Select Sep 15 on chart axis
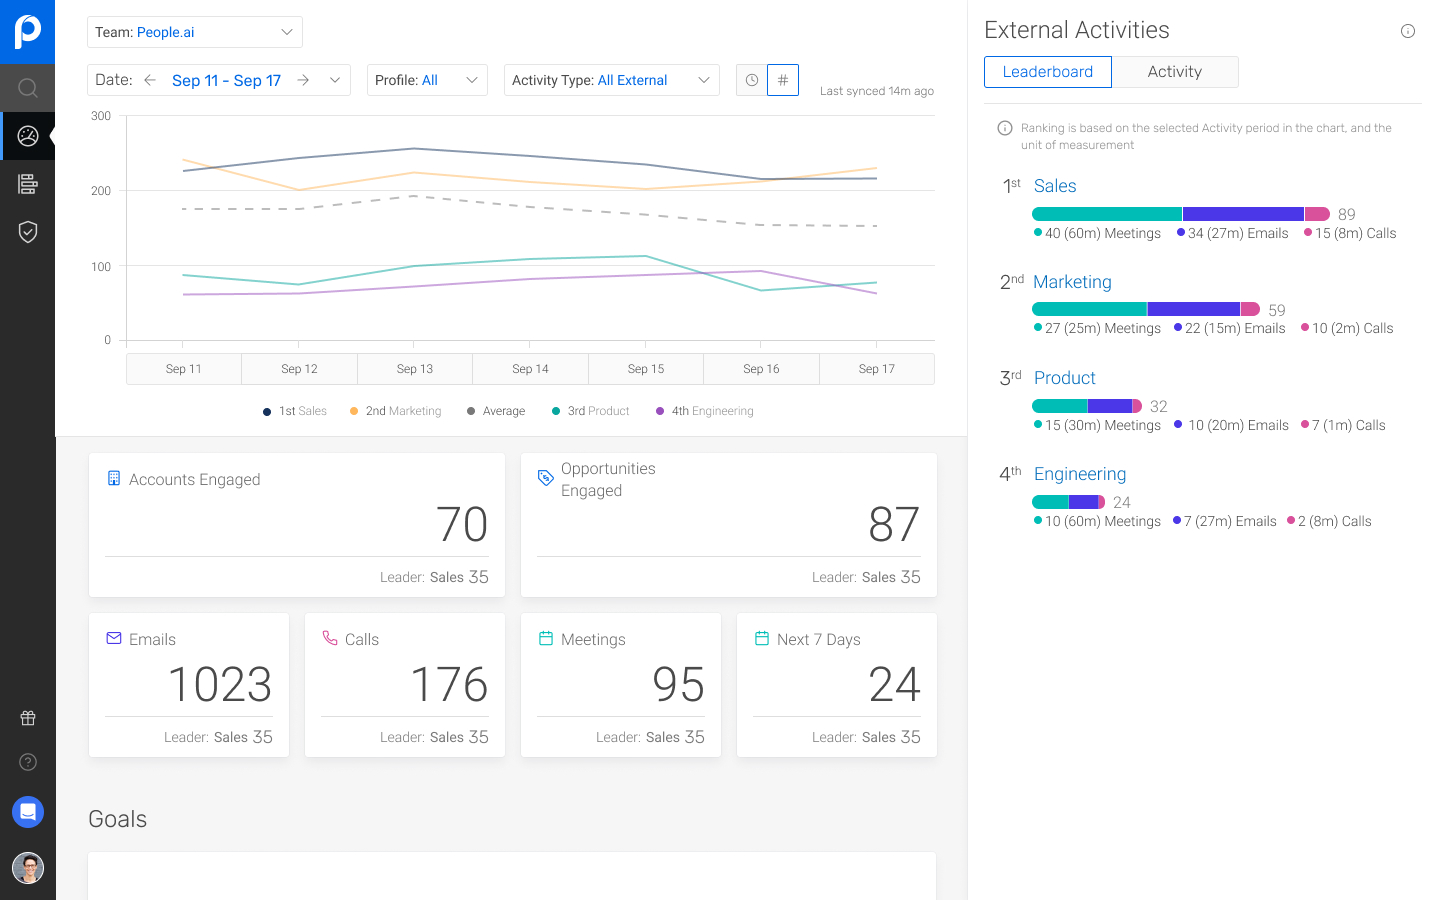The width and height of the screenshot is (1440, 900). pyautogui.click(x=646, y=369)
